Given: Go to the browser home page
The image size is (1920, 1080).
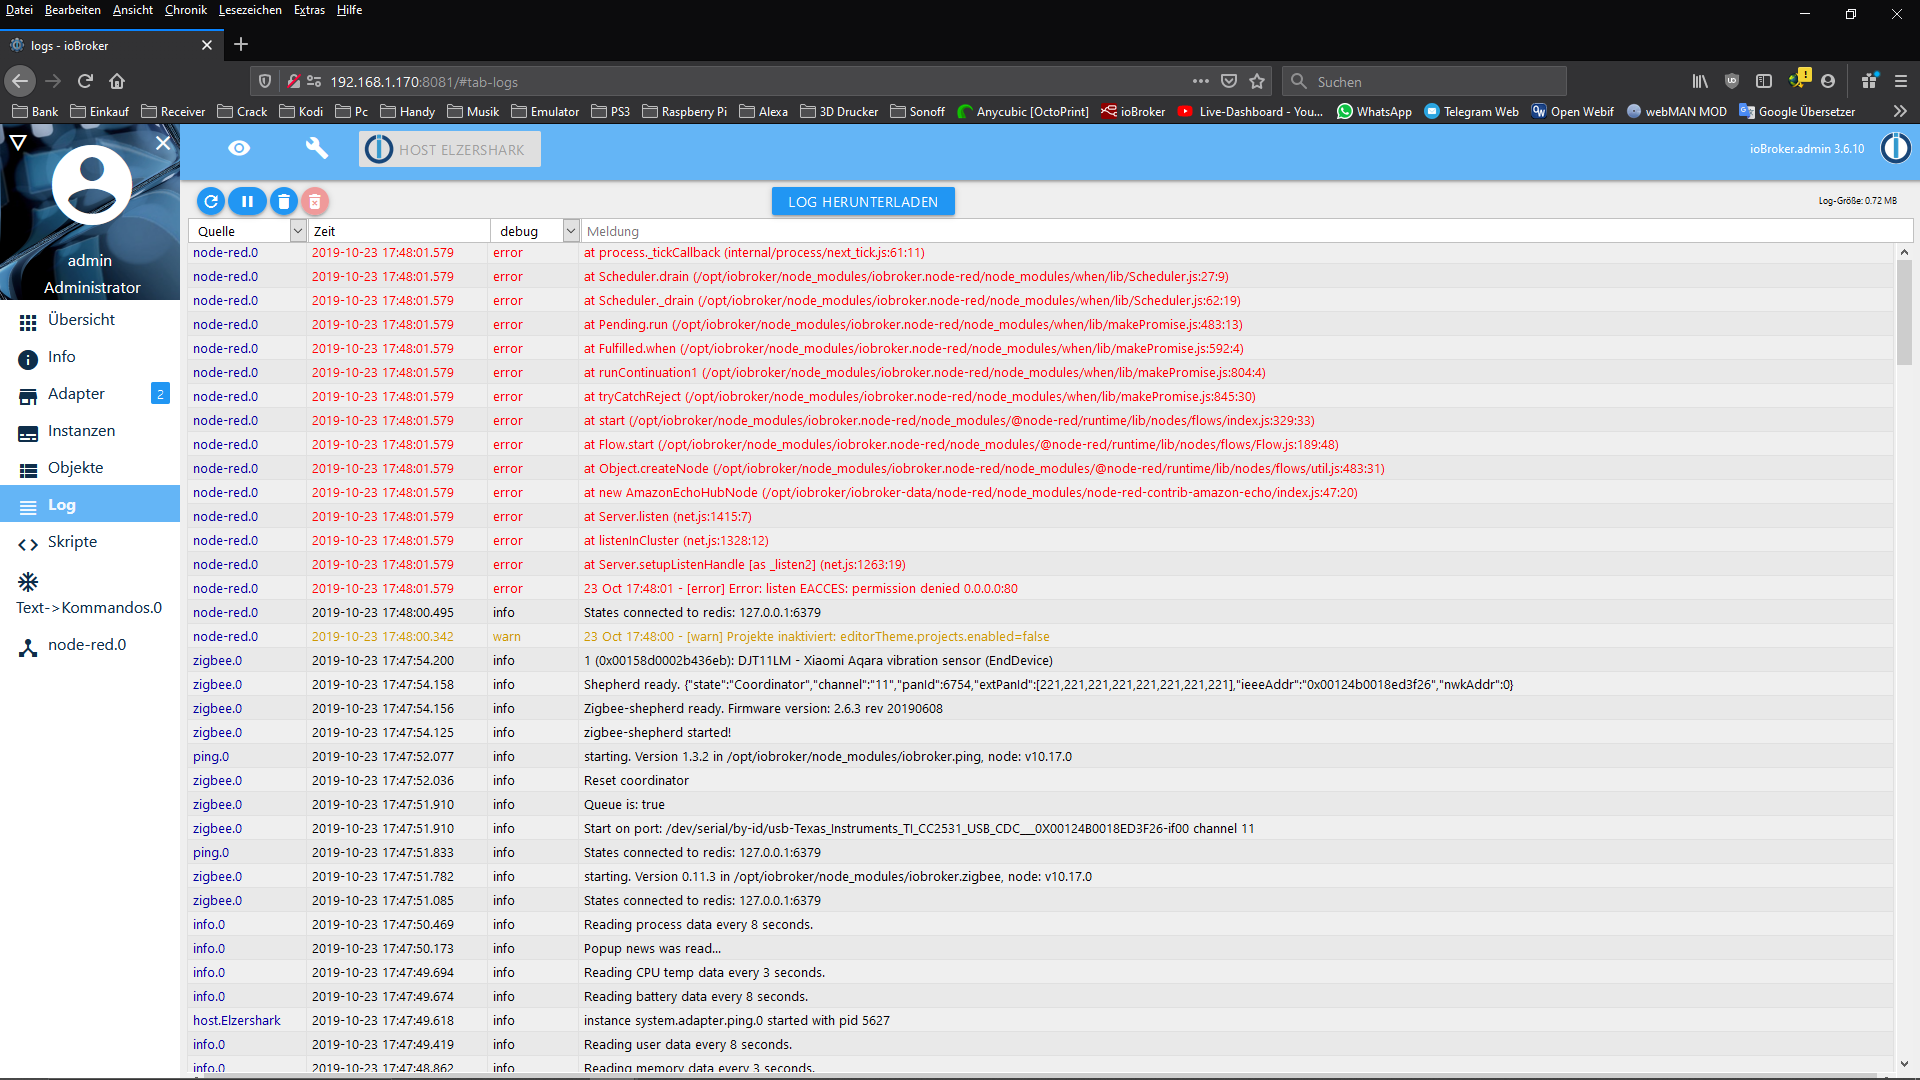Looking at the screenshot, I should [117, 81].
